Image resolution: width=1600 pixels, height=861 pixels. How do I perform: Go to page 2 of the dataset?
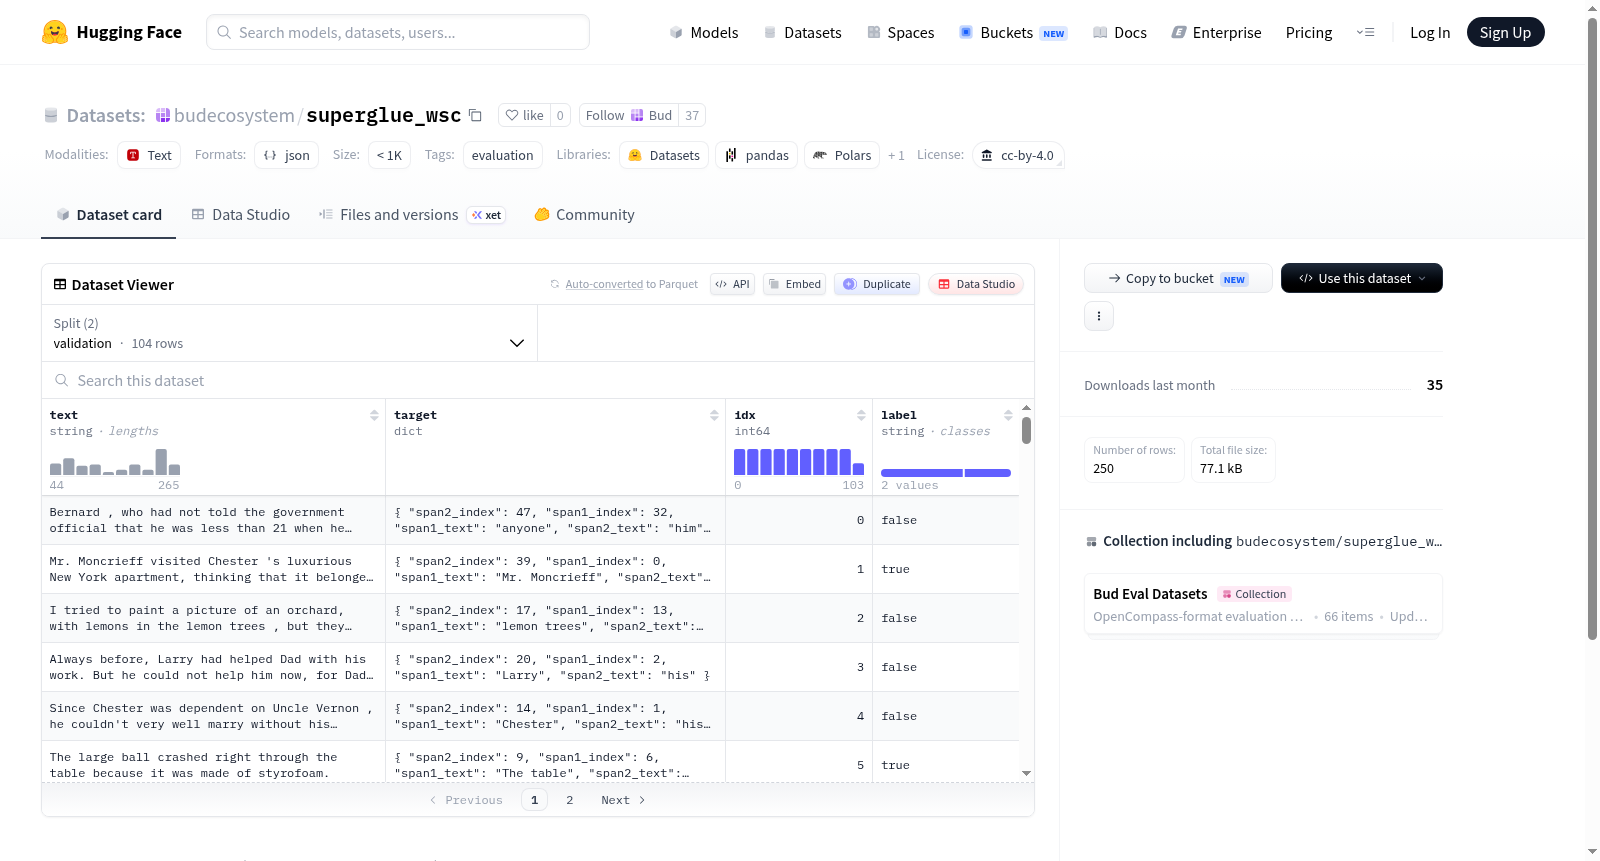point(570,800)
